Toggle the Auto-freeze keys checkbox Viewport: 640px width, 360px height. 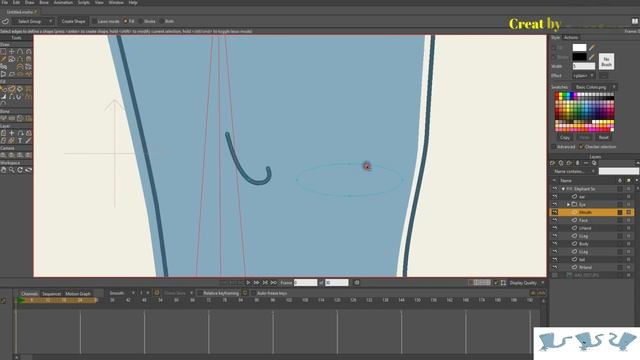tap(253, 293)
